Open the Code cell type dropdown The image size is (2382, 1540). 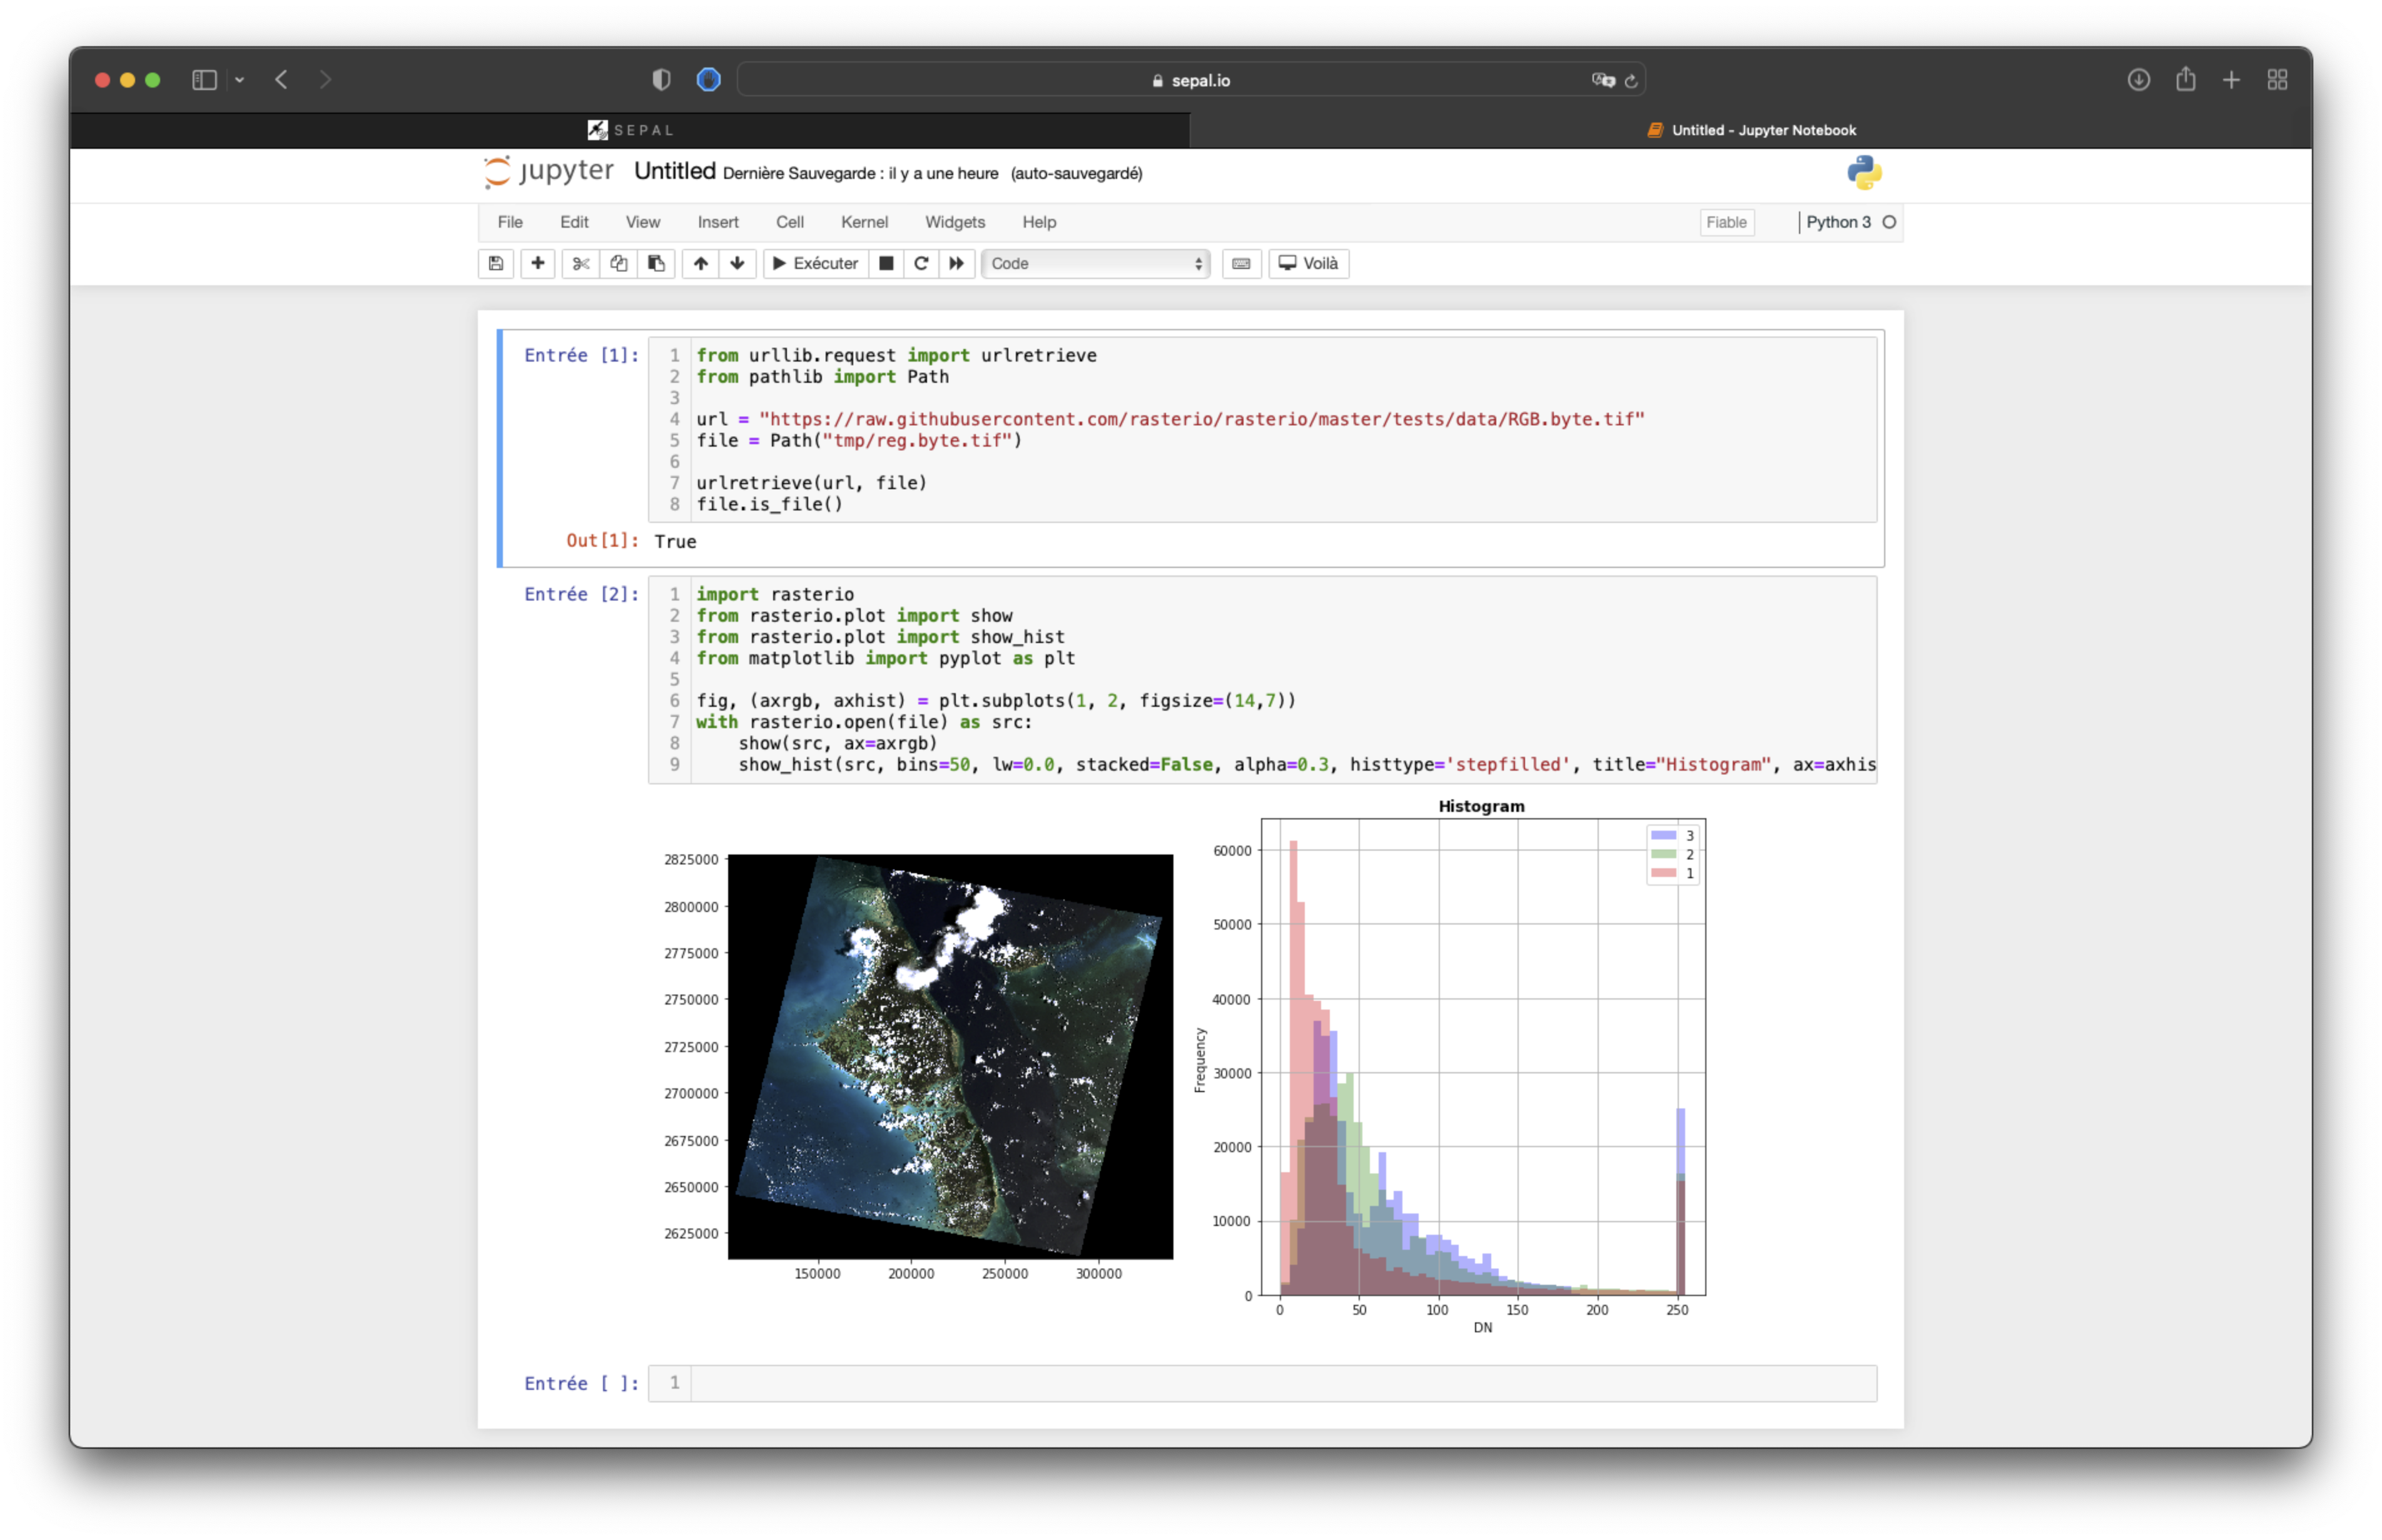pos(1096,263)
